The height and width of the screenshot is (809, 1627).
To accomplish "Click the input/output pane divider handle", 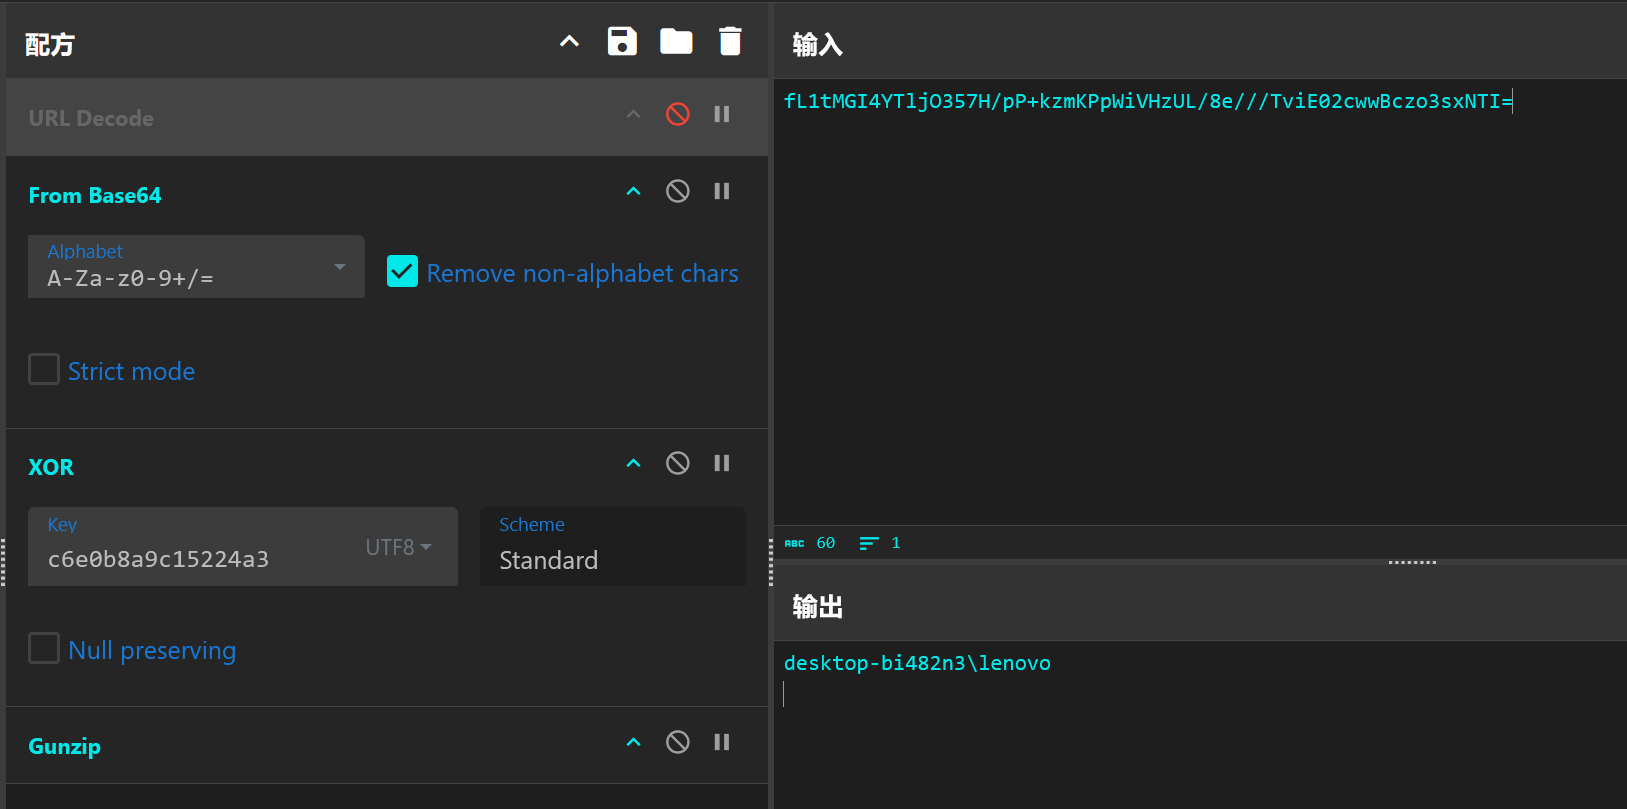I will point(1412,562).
